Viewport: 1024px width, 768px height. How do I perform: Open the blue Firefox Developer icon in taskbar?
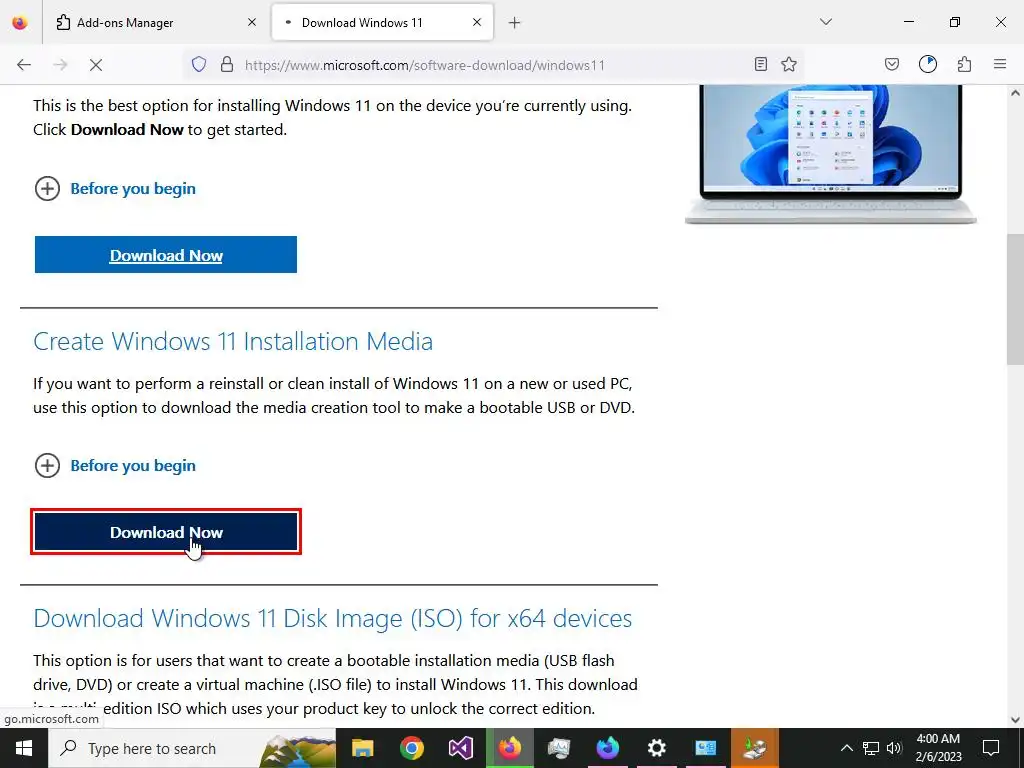[607, 748]
